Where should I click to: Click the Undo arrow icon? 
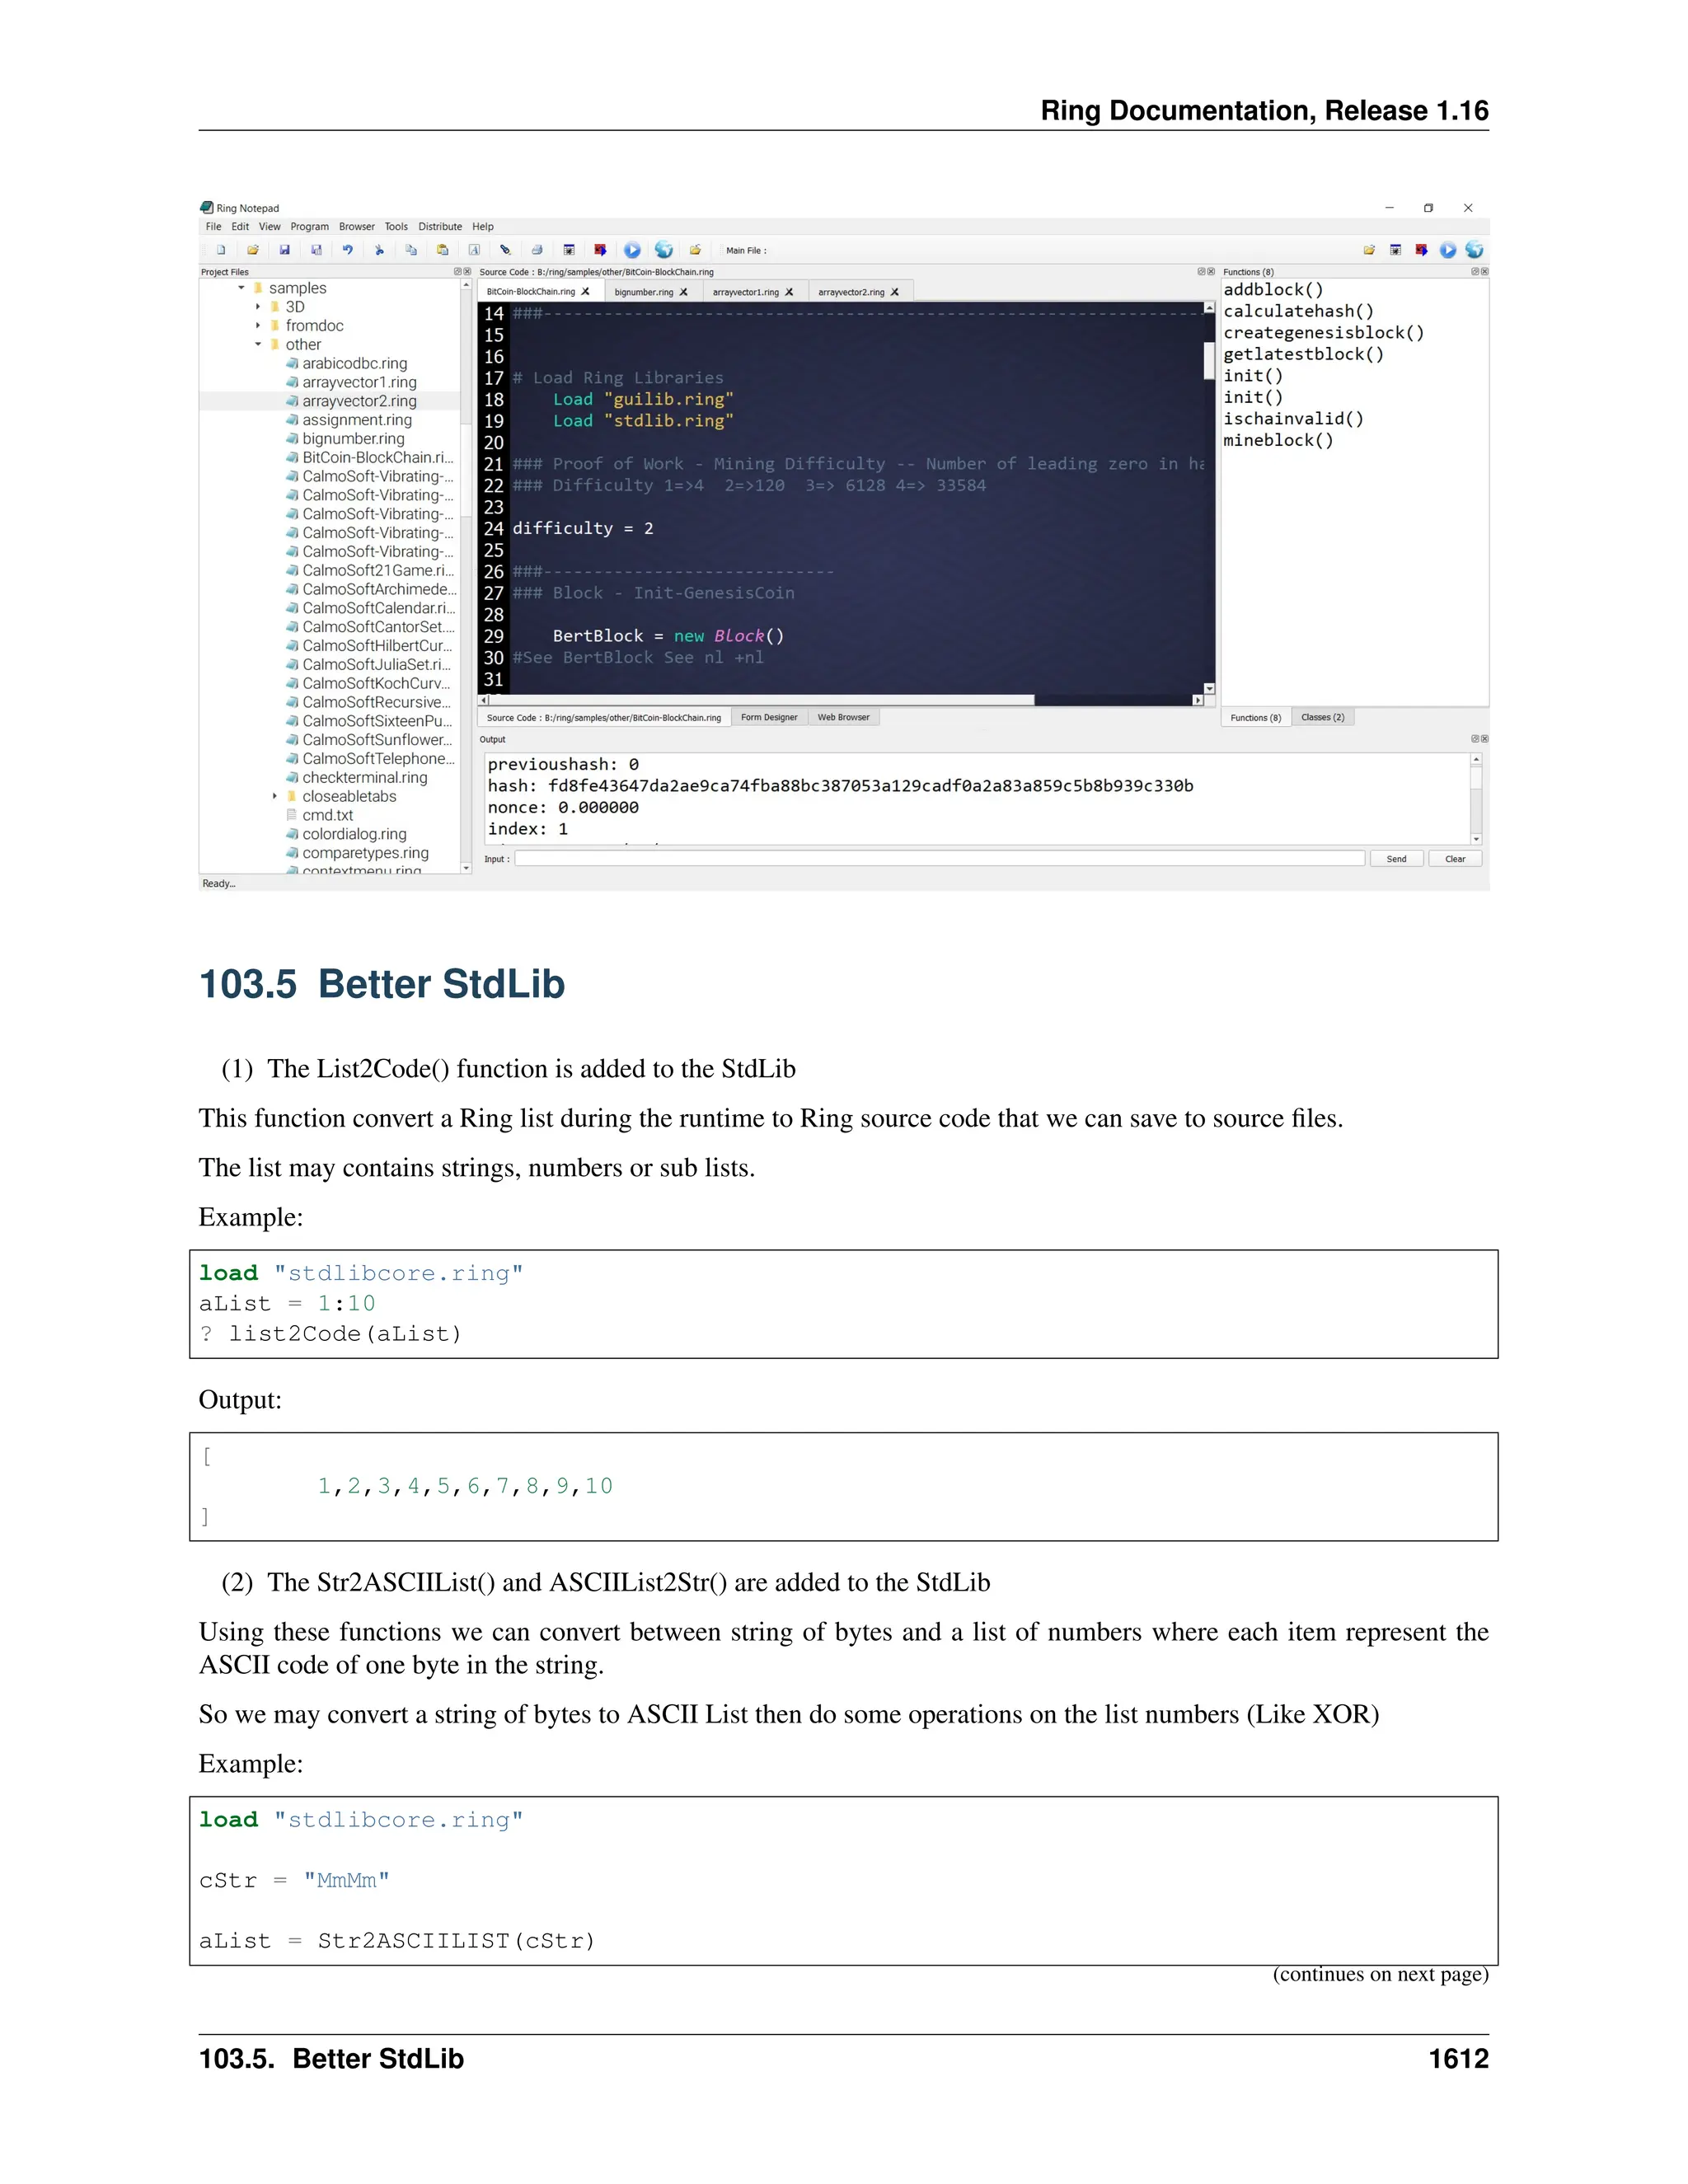pyautogui.click(x=348, y=250)
